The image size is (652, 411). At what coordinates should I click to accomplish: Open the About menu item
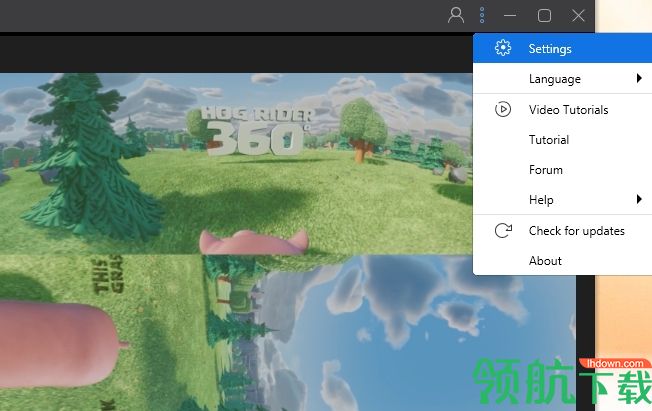[563, 261]
